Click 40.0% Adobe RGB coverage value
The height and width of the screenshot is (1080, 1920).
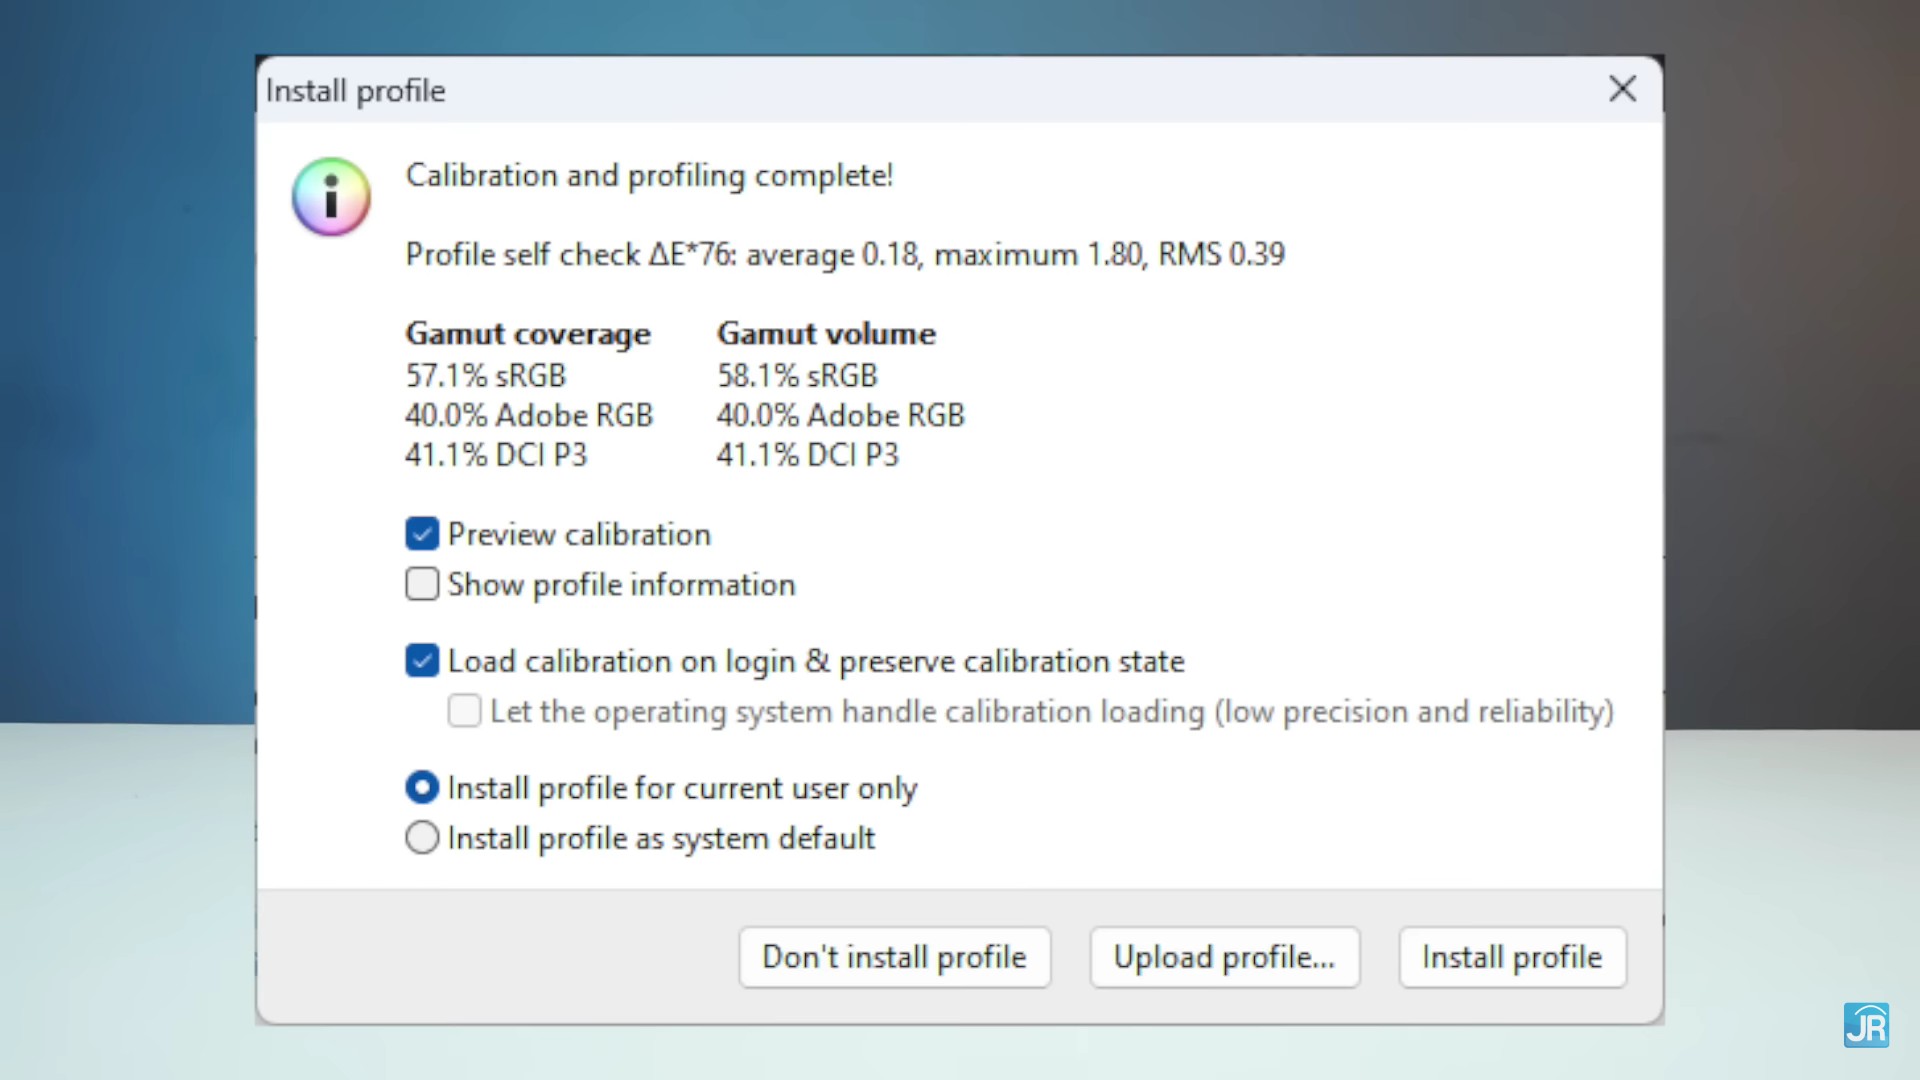529,416
